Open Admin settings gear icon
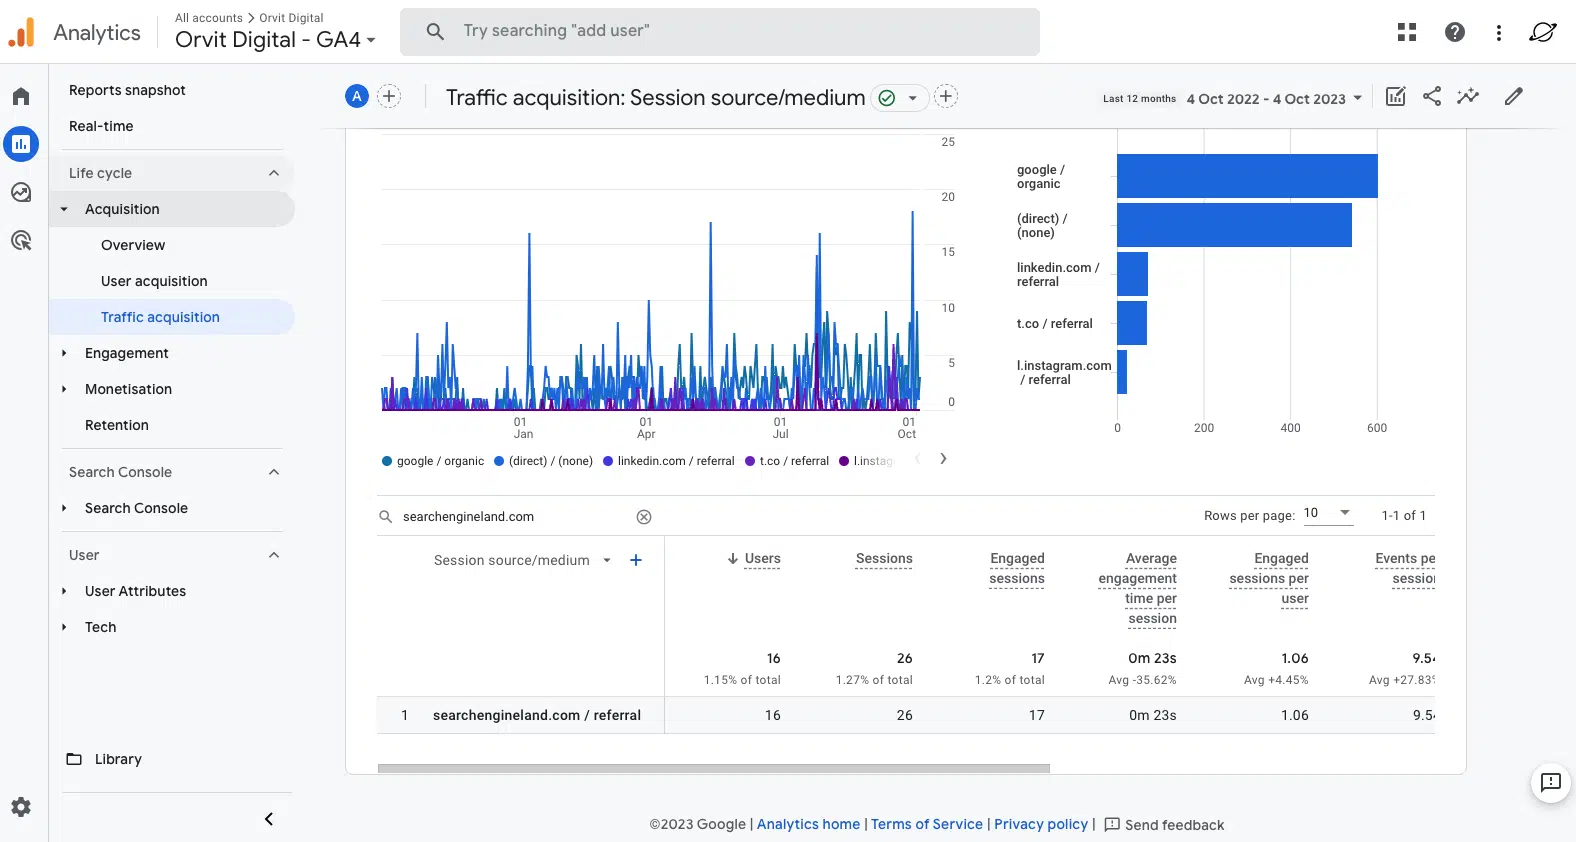The image size is (1576, 842). click(21, 807)
